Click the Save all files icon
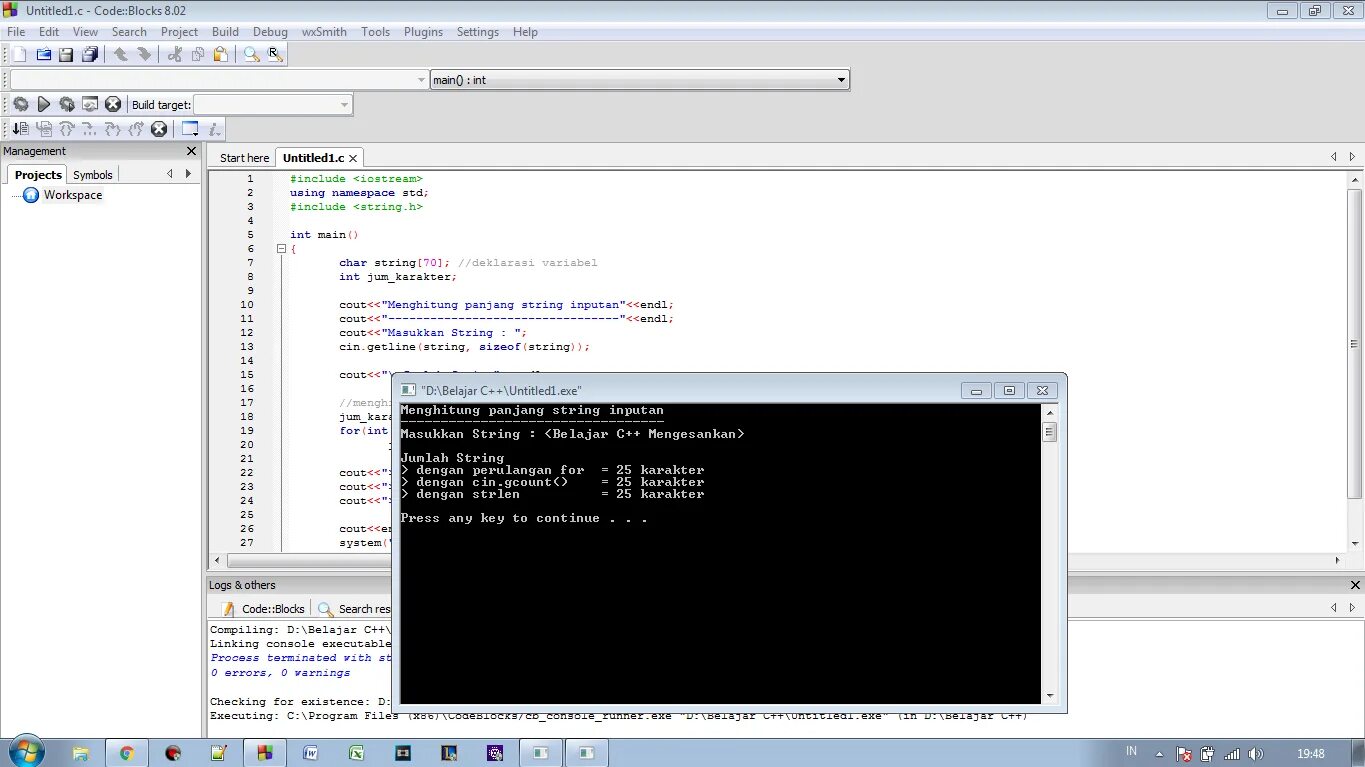The height and width of the screenshot is (767, 1365). pyautogui.click(x=90, y=55)
